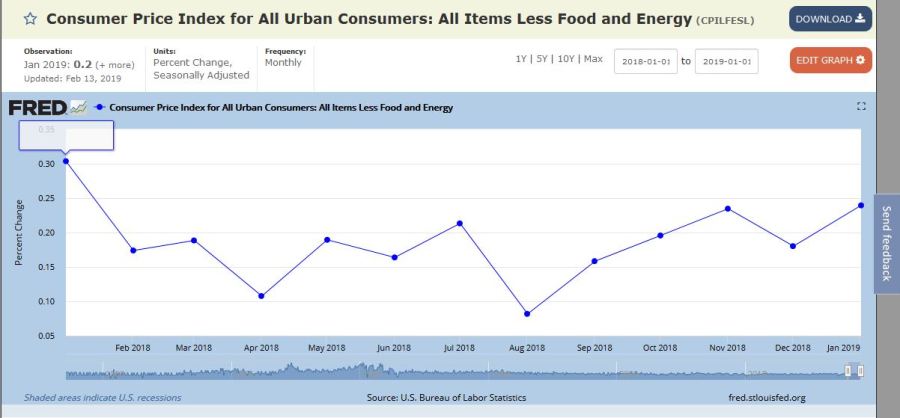Image resolution: width=900 pixels, height=418 pixels.
Task: Click the November 2018 data point
Action: 727,208
